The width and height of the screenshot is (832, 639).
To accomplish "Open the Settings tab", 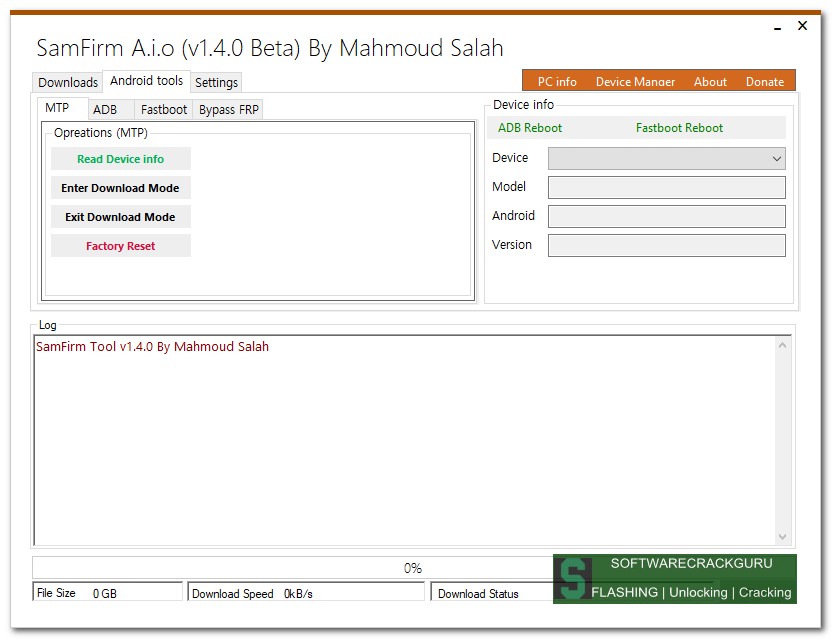I will [216, 82].
